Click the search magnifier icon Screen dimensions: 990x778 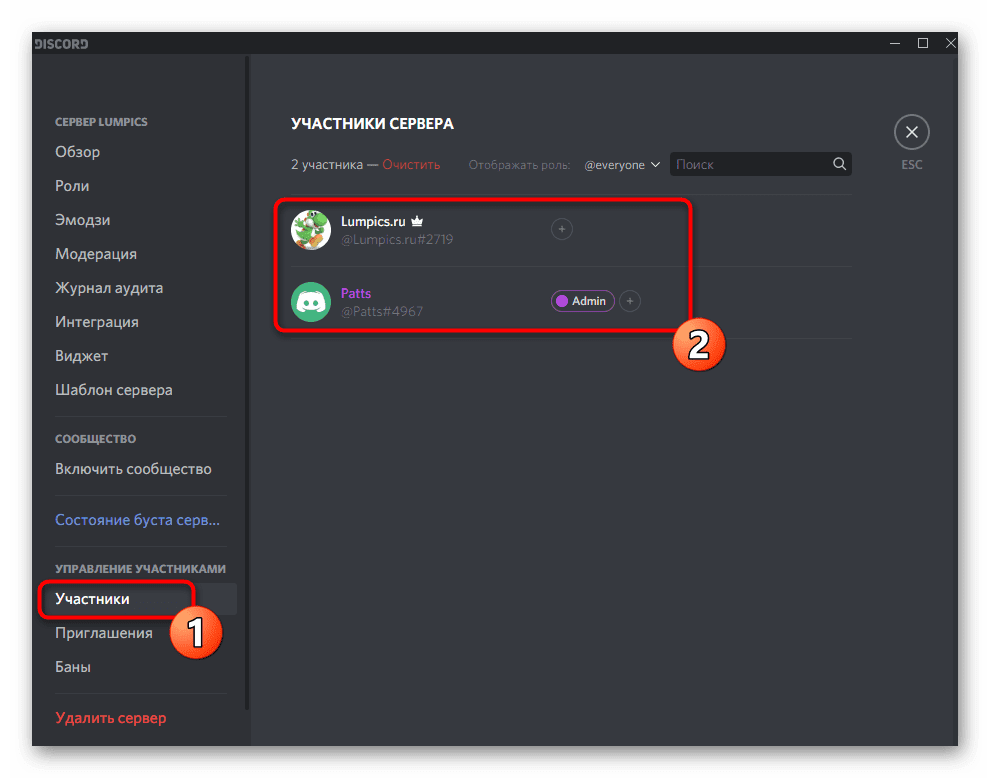click(838, 164)
